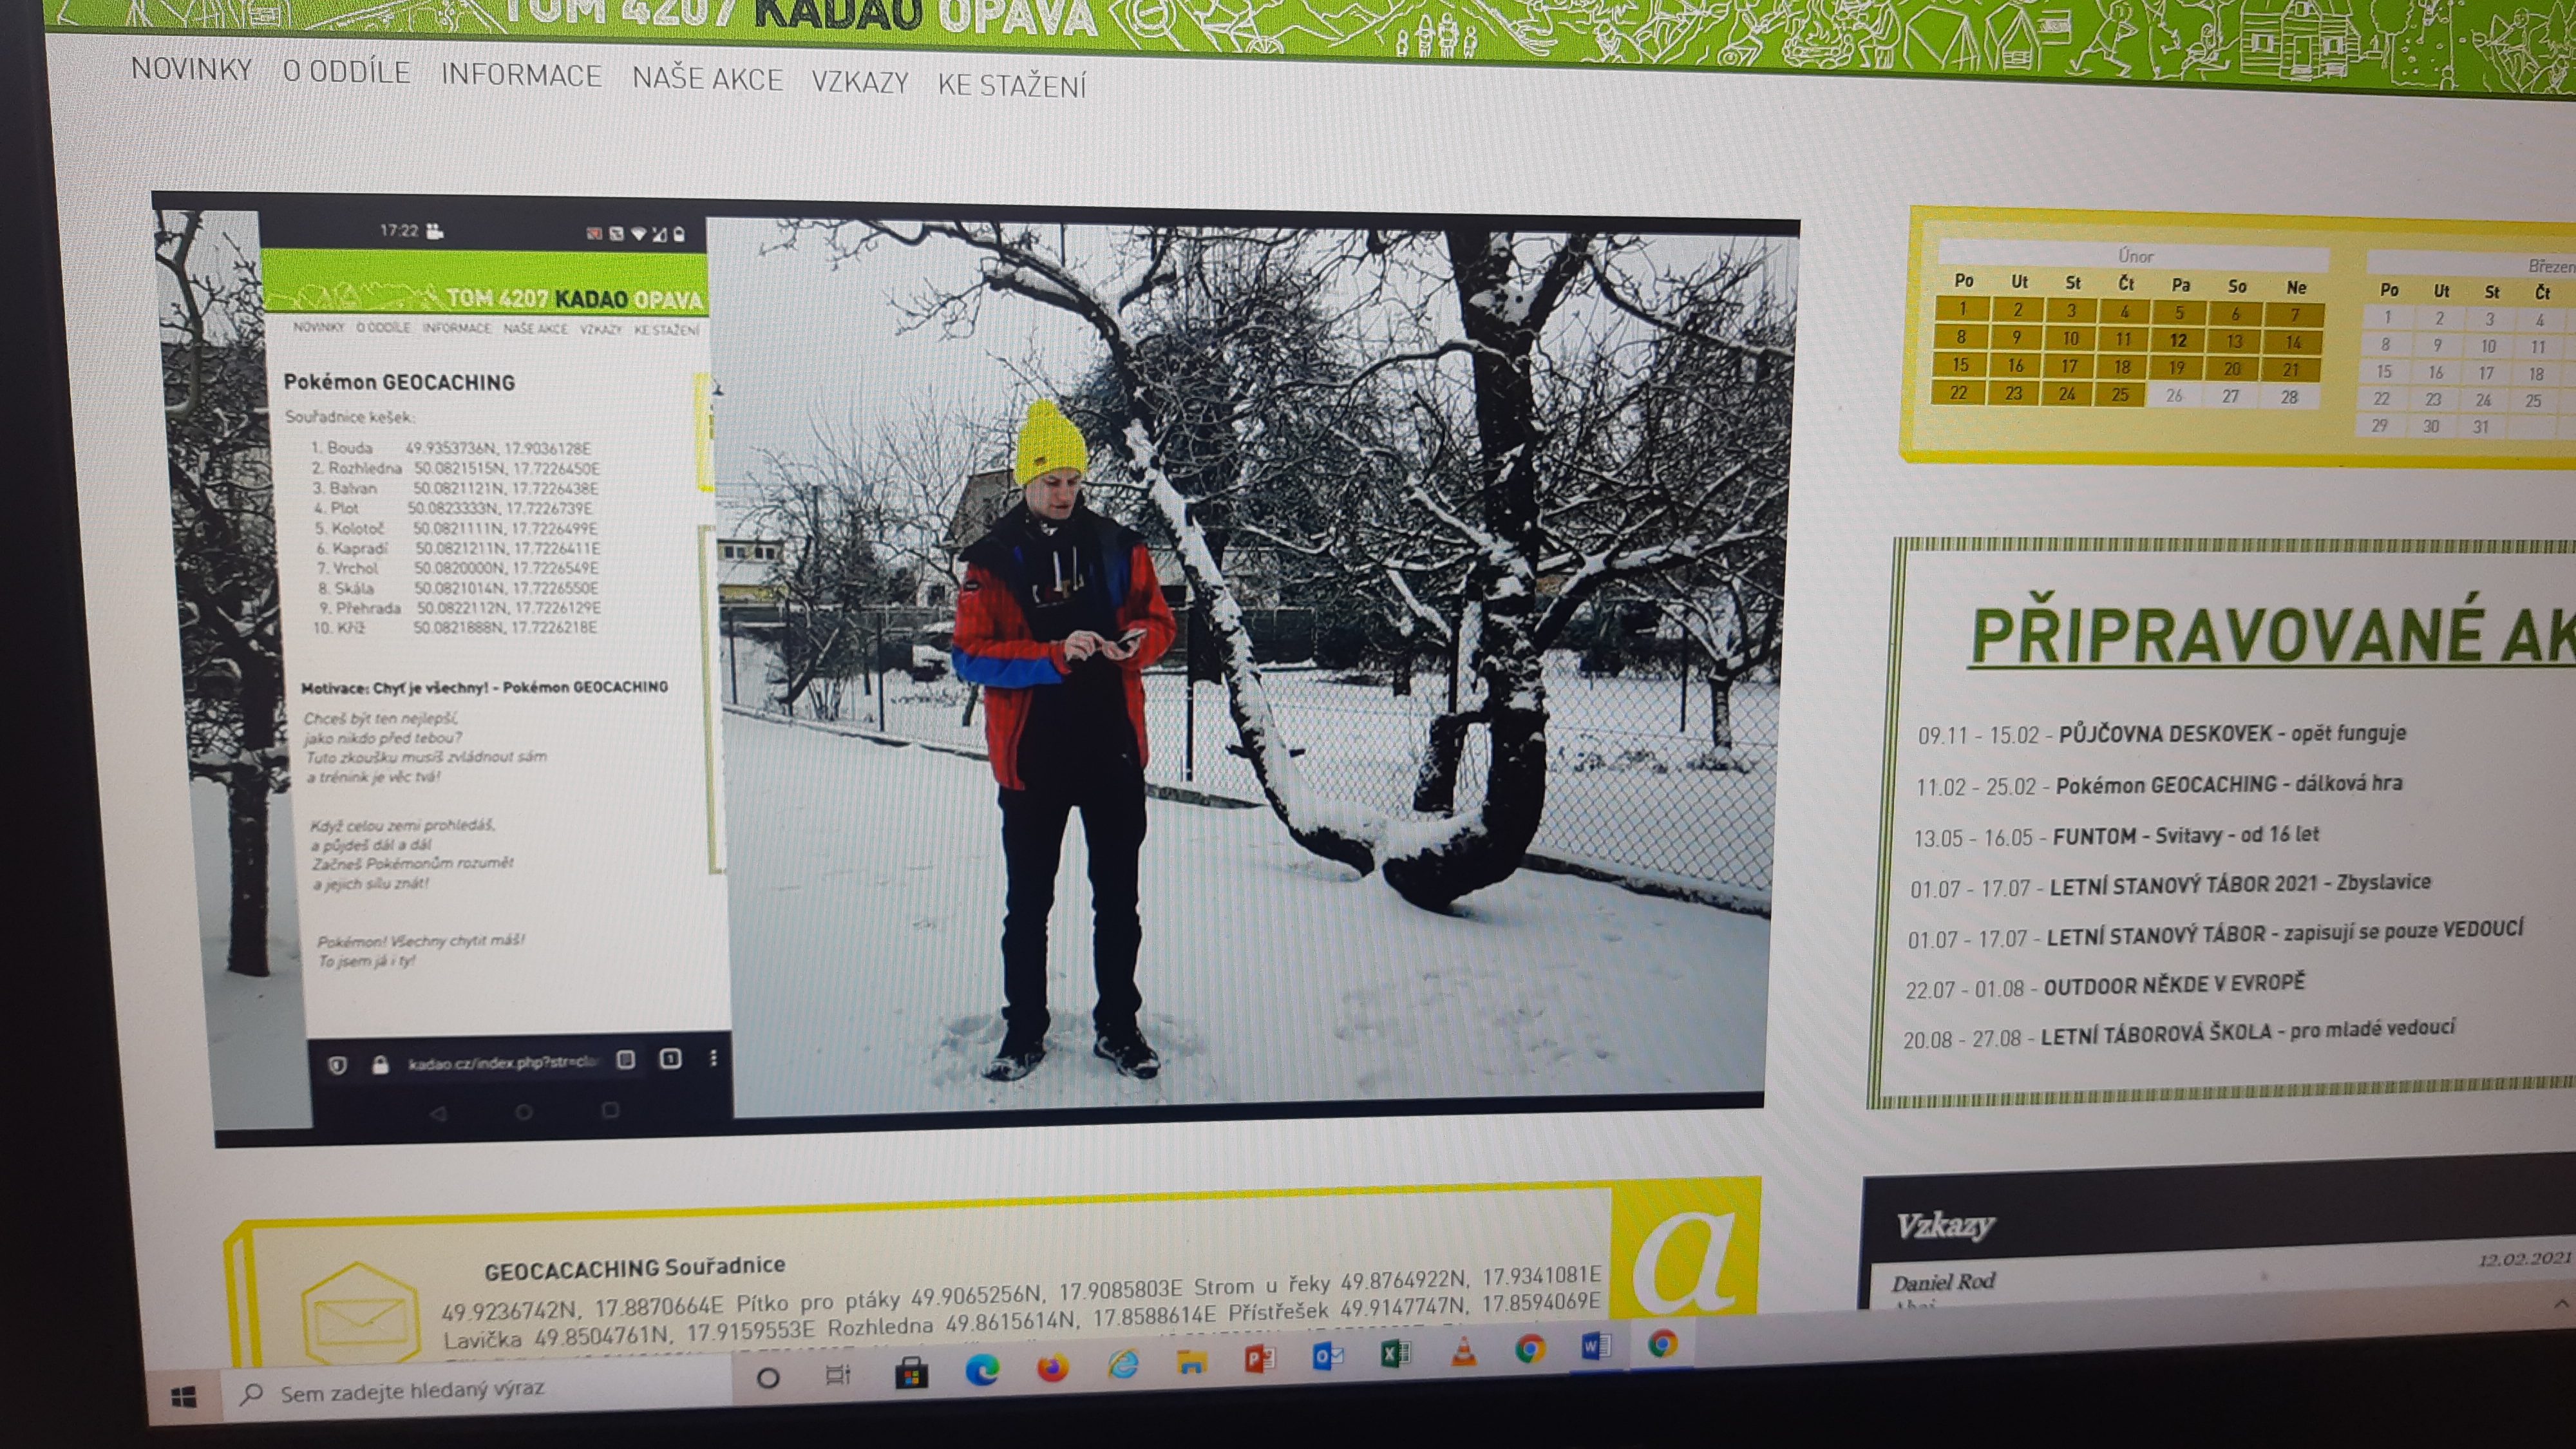The image size is (2576, 1449).
Task: Select February 1 in the Únor calendar
Action: (x=1963, y=308)
